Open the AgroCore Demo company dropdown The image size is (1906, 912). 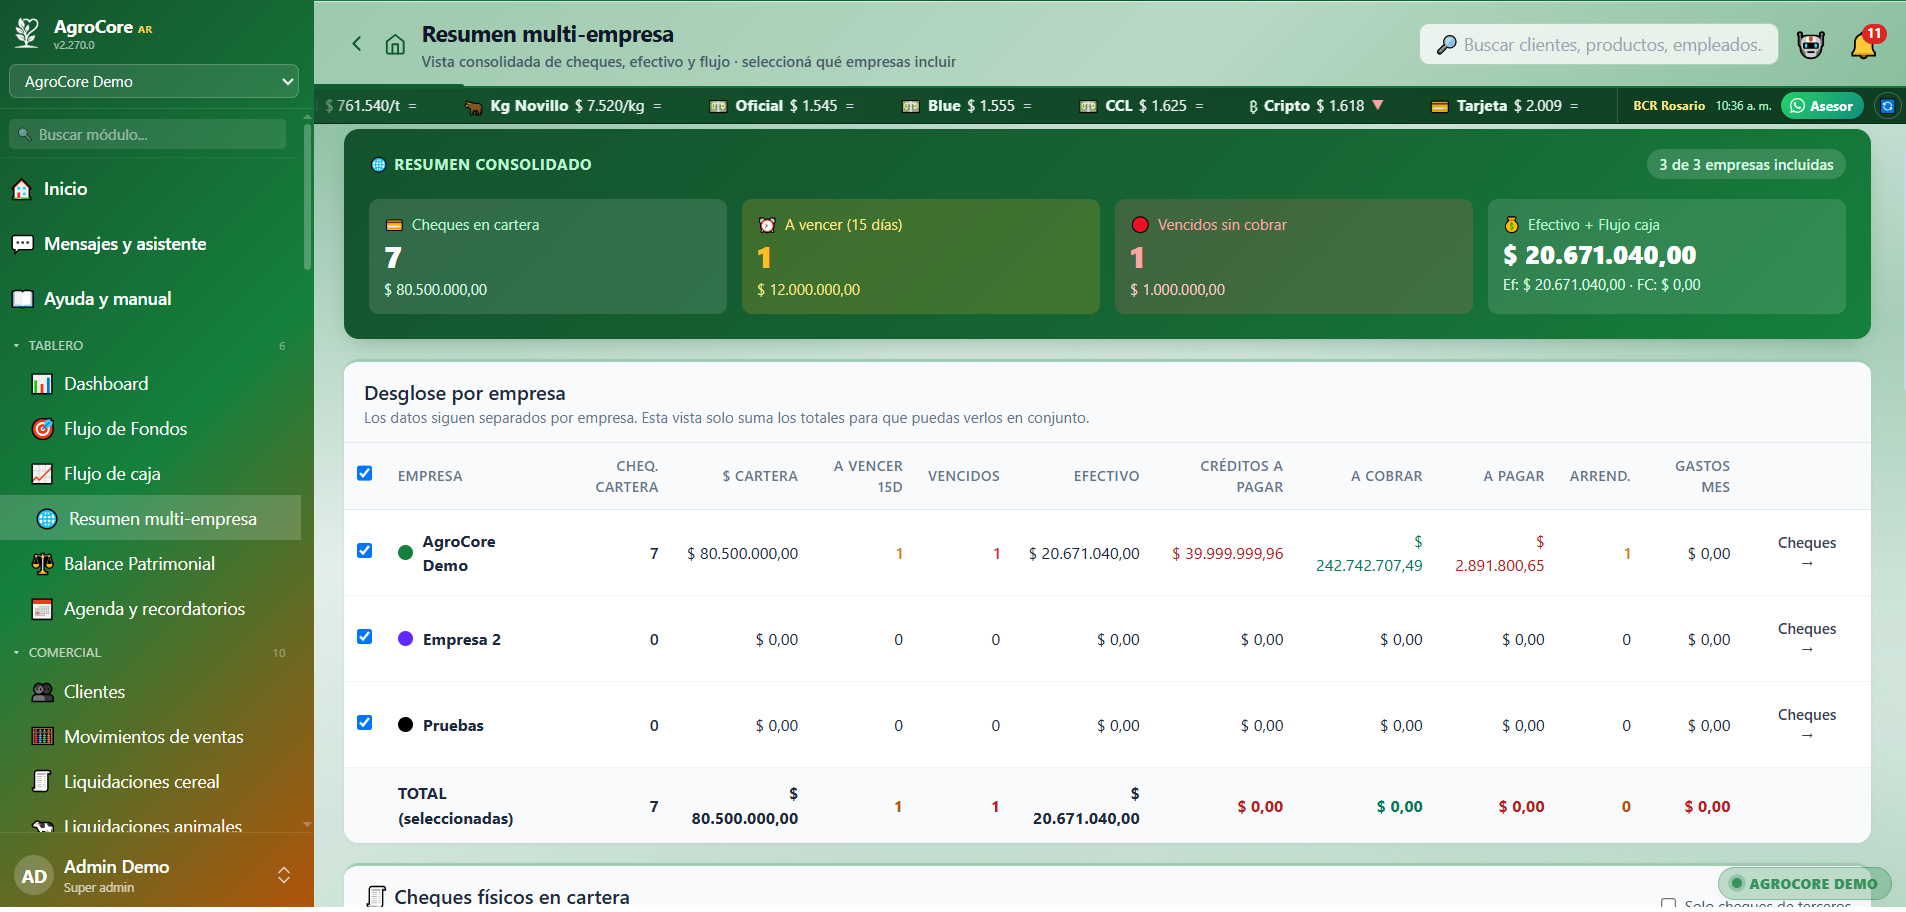click(x=154, y=82)
